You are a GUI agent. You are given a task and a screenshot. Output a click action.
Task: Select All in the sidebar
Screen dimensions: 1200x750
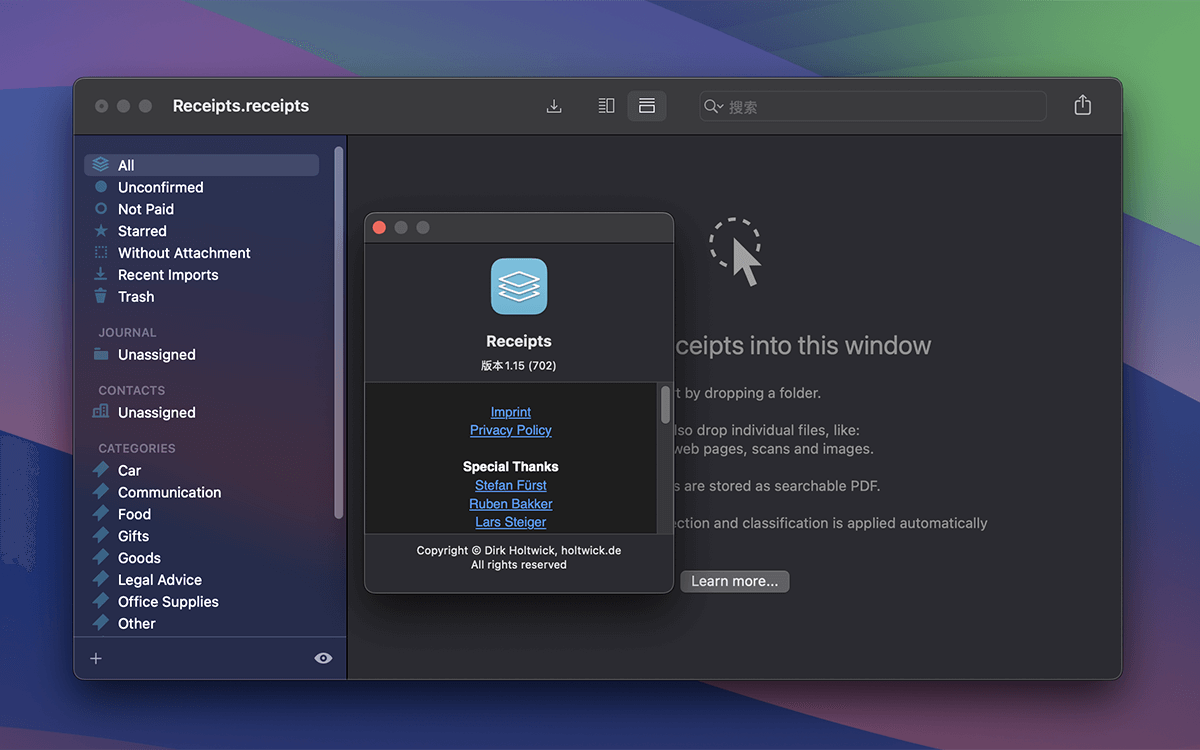pos(201,165)
